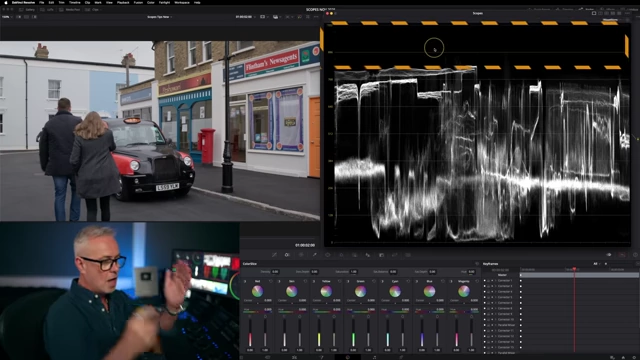640x360 pixels.
Task: Toggle the Skin slice enable switch
Action: [x=280, y=281]
